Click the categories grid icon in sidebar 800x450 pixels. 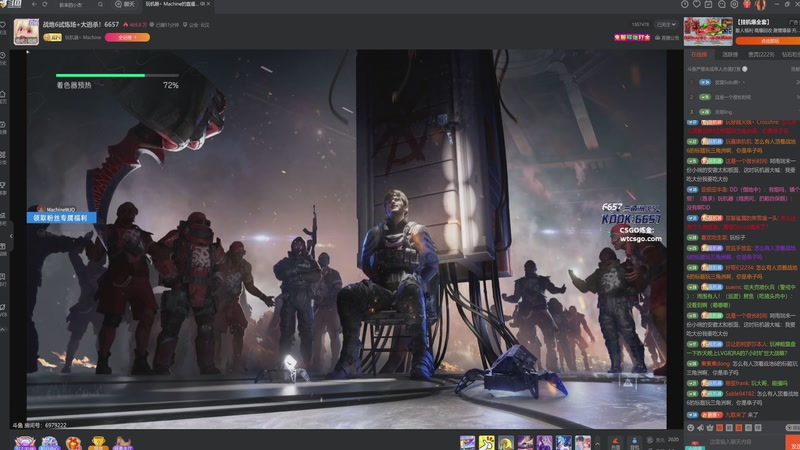[x=3, y=155]
